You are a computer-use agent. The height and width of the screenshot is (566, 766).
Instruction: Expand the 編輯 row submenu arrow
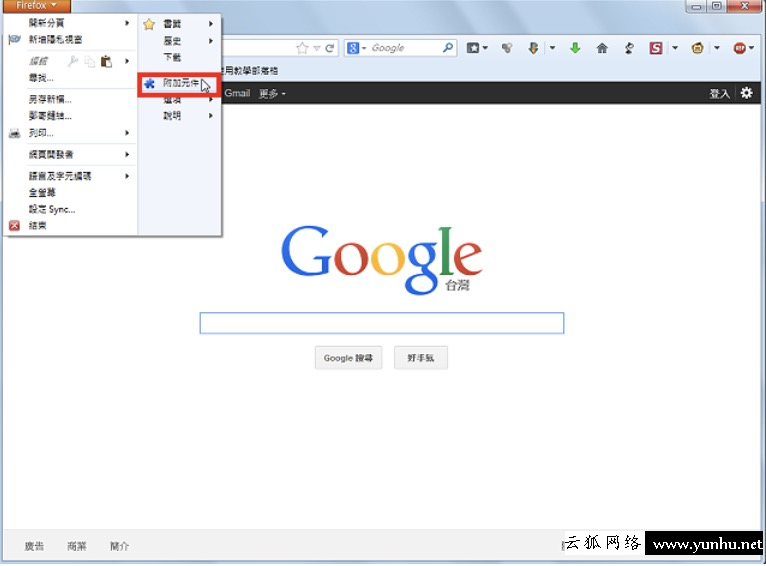[x=127, y=61]
